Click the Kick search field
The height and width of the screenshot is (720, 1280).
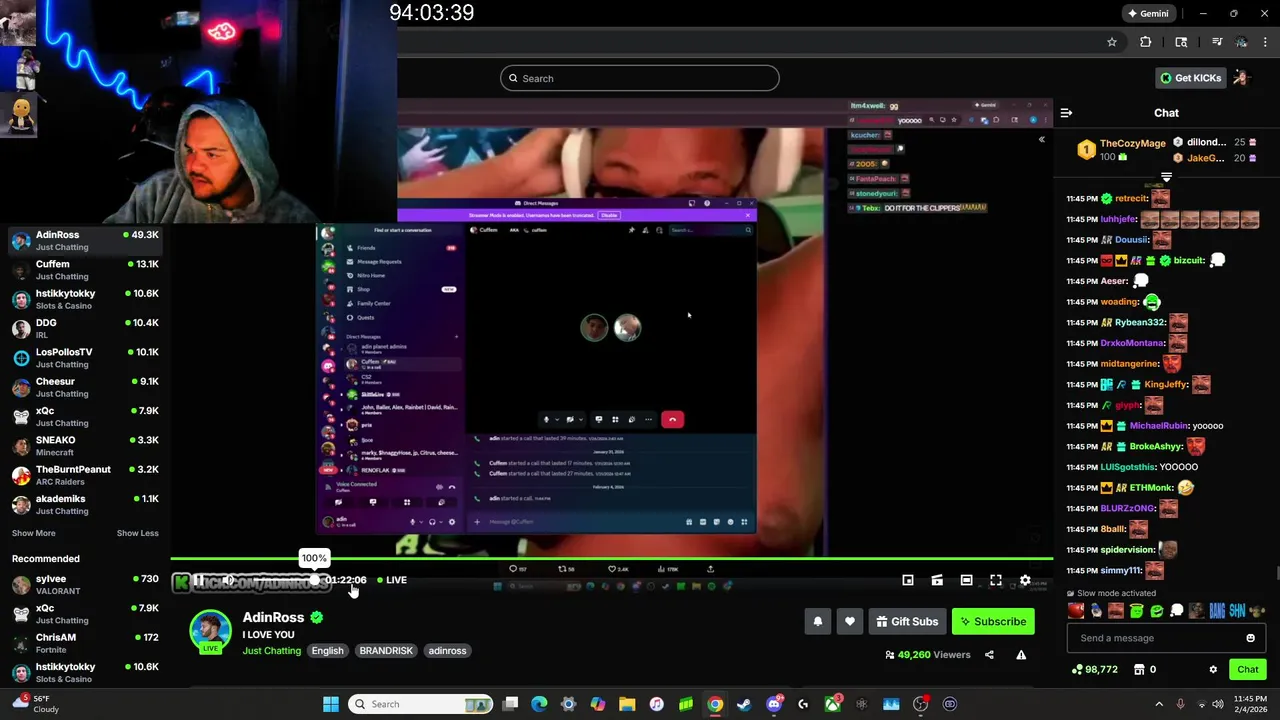(640, 78)
